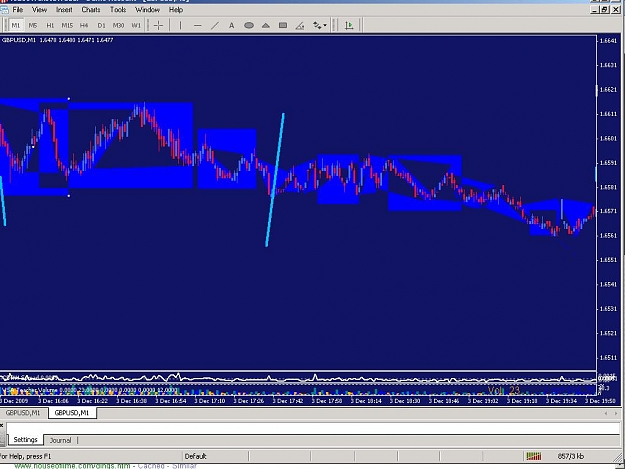Select the horizontal line drawing tool

tap(197, 26)
